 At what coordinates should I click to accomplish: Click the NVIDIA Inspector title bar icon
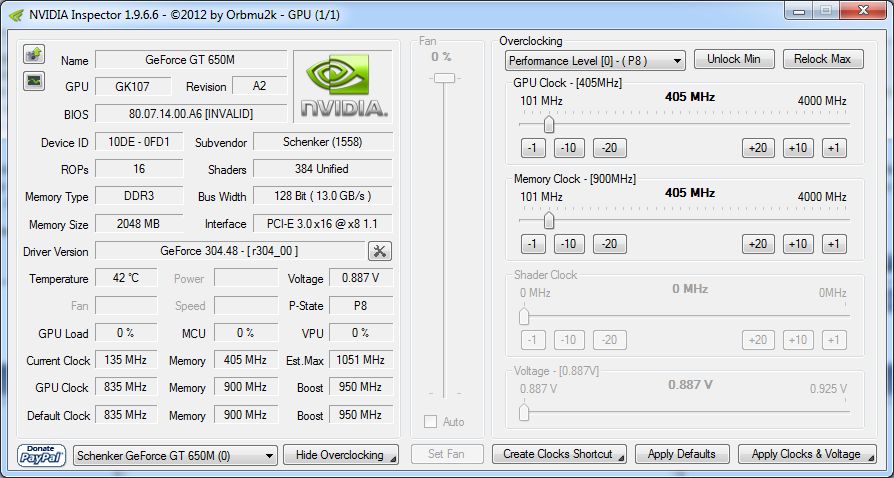(x=17, y=14)
